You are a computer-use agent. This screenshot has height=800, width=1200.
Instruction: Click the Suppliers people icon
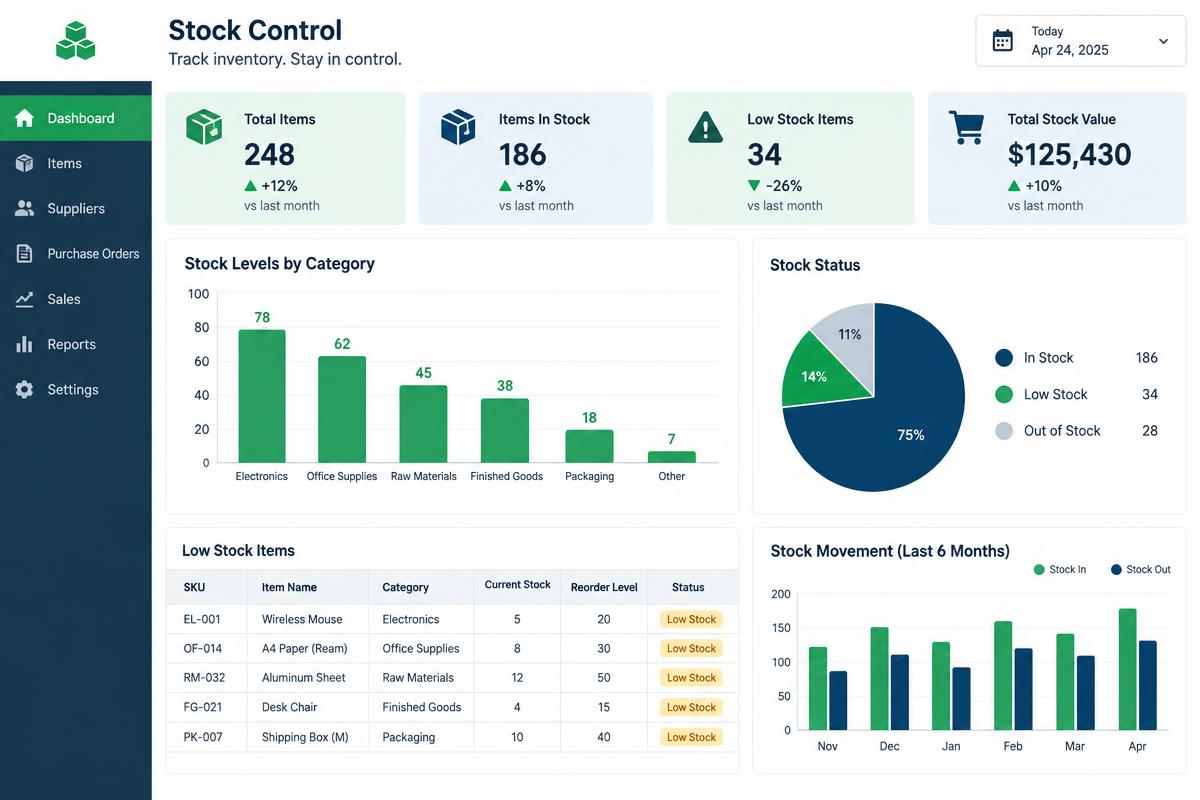coord(25,208)
